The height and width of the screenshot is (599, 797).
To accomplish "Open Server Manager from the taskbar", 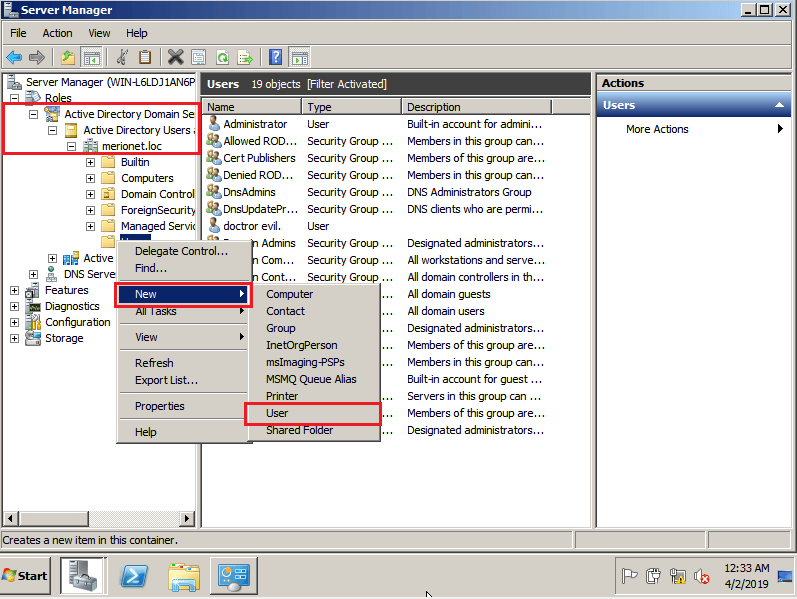I will click(x=84, y=576).
